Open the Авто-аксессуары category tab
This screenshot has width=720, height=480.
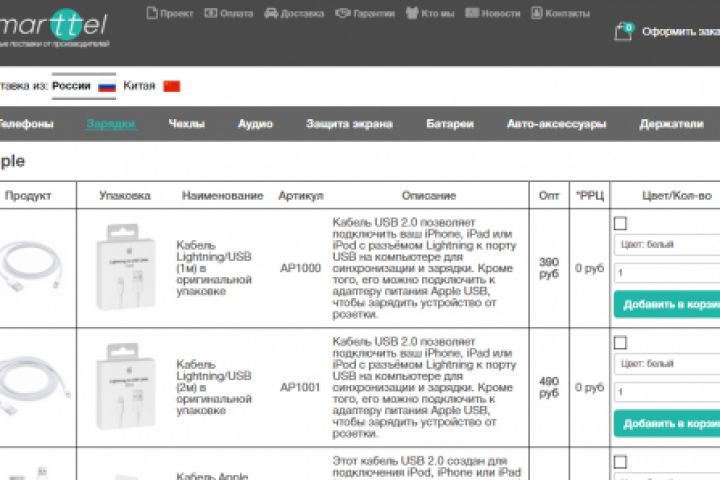(557, 124)
